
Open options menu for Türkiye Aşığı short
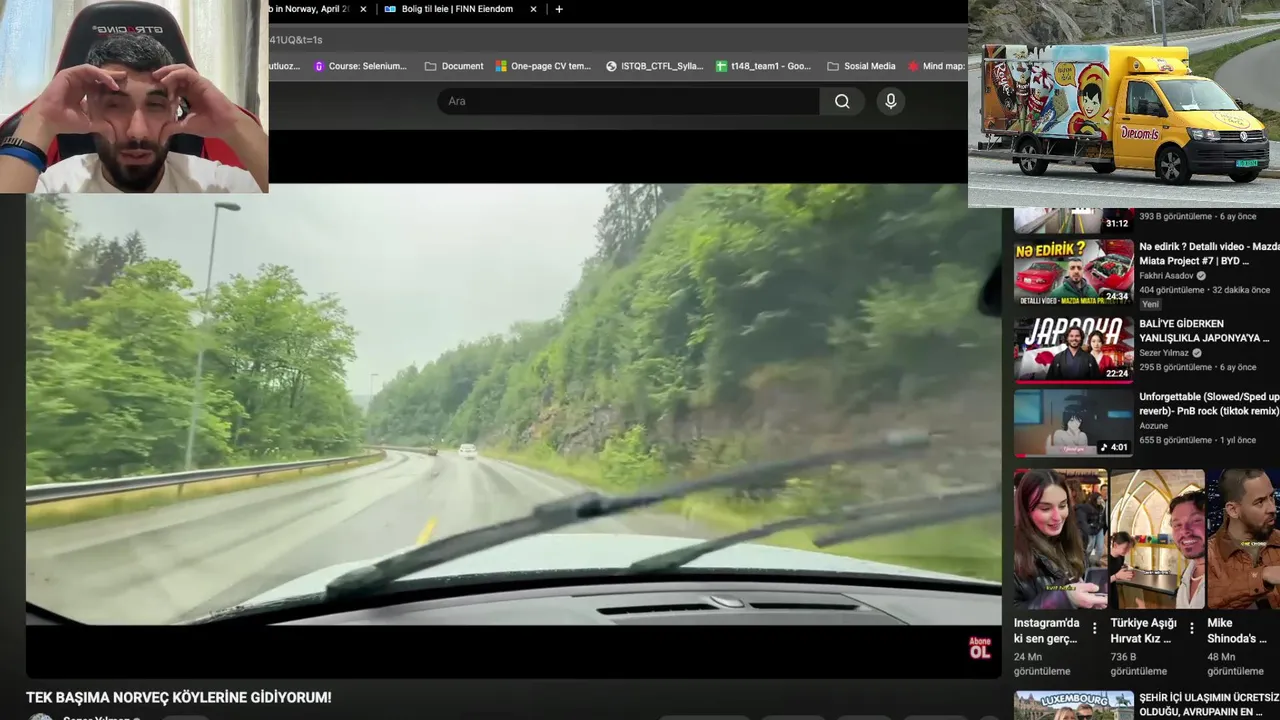coord(1192,629)
